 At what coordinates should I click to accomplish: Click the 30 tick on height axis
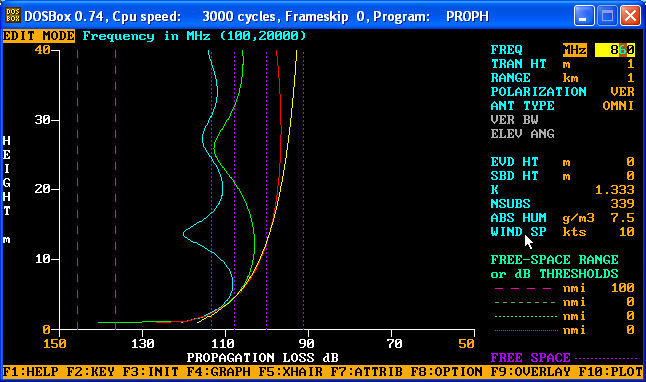point(42,120)
